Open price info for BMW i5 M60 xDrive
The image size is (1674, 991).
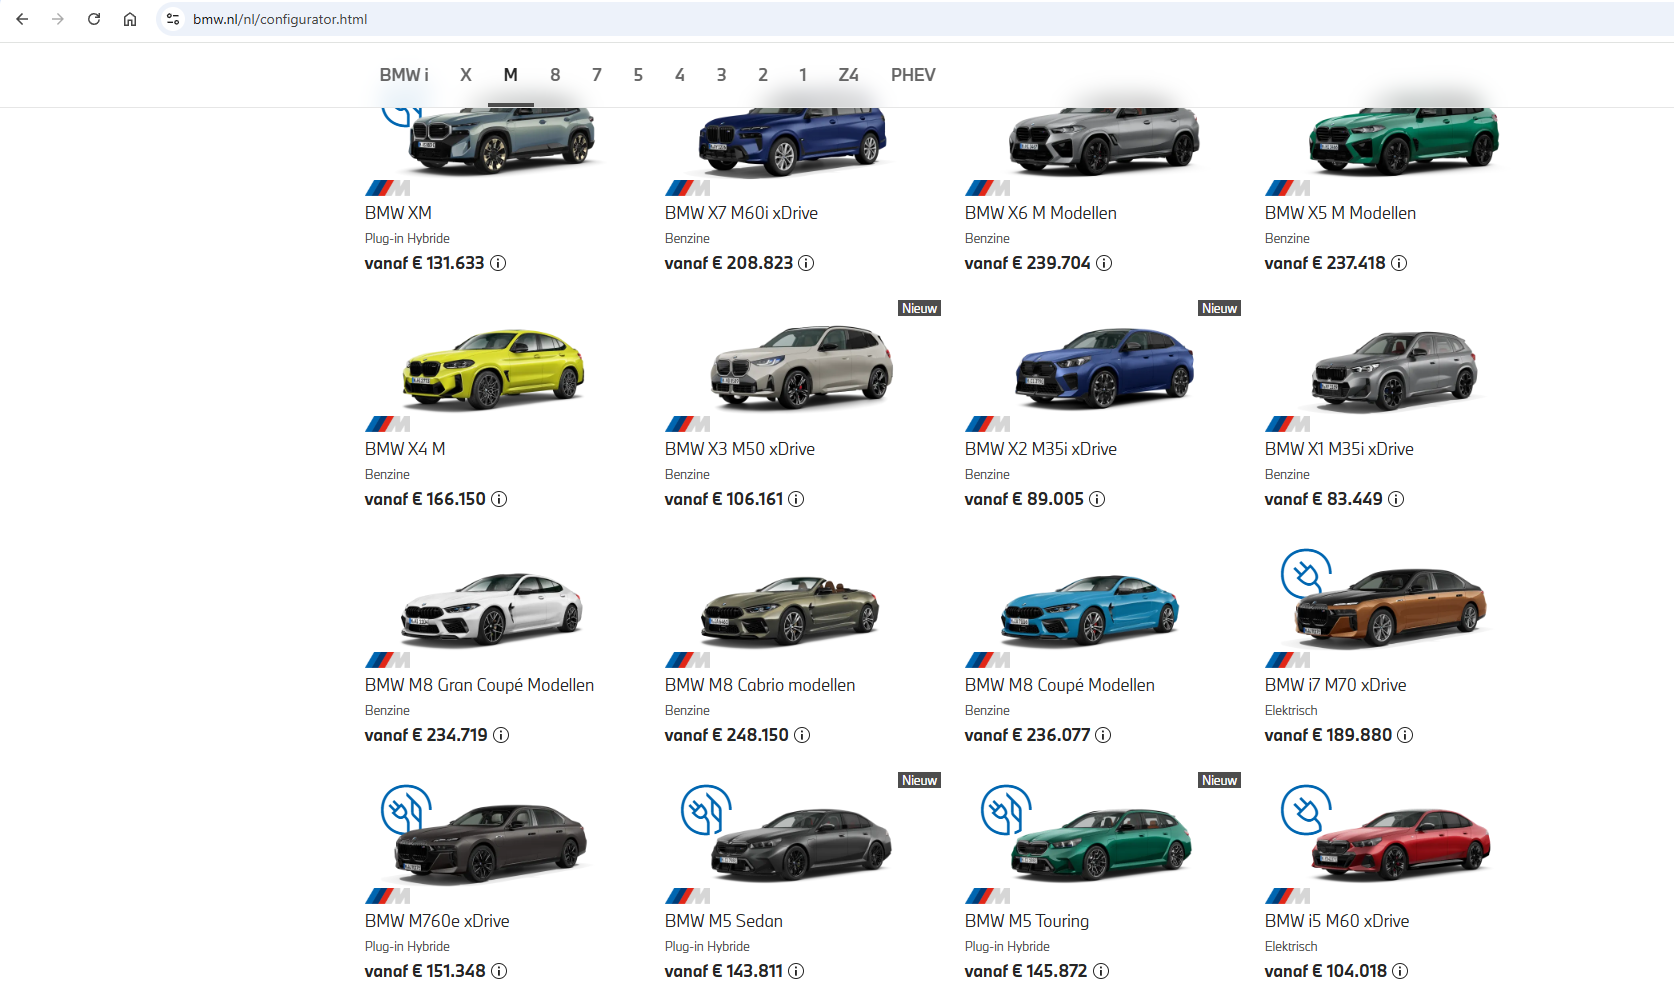[1400, 971]
